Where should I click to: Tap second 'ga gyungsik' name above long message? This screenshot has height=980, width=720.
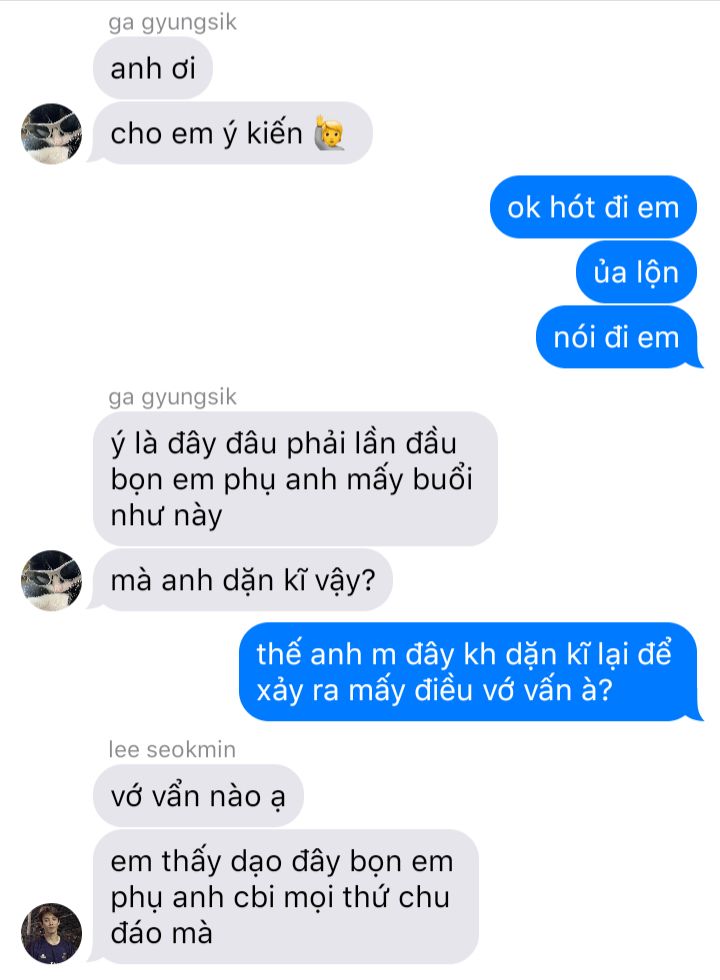[172, 396]
